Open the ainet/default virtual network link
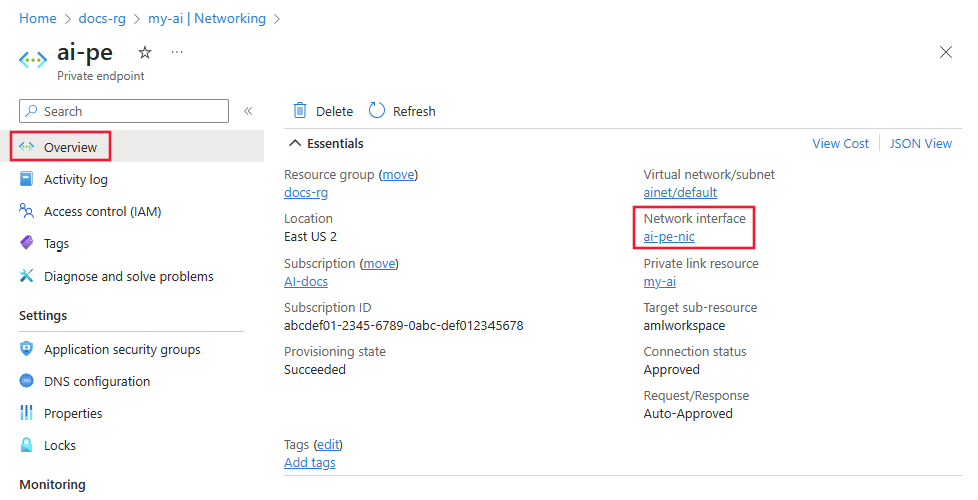This screenshot has height=500, width=978. tap(680, 193)
